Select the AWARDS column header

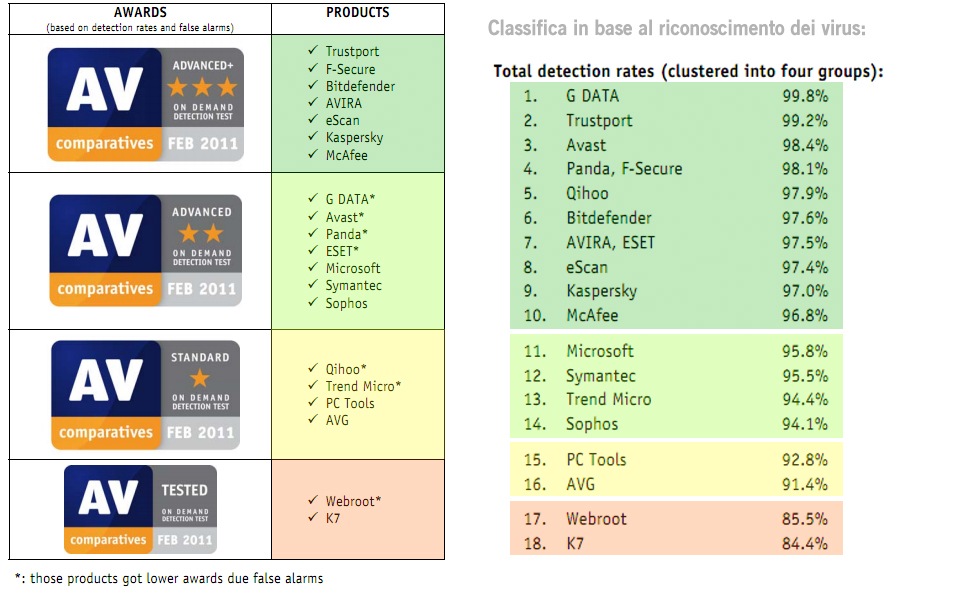pyautogui.click(x=140, y=13)
